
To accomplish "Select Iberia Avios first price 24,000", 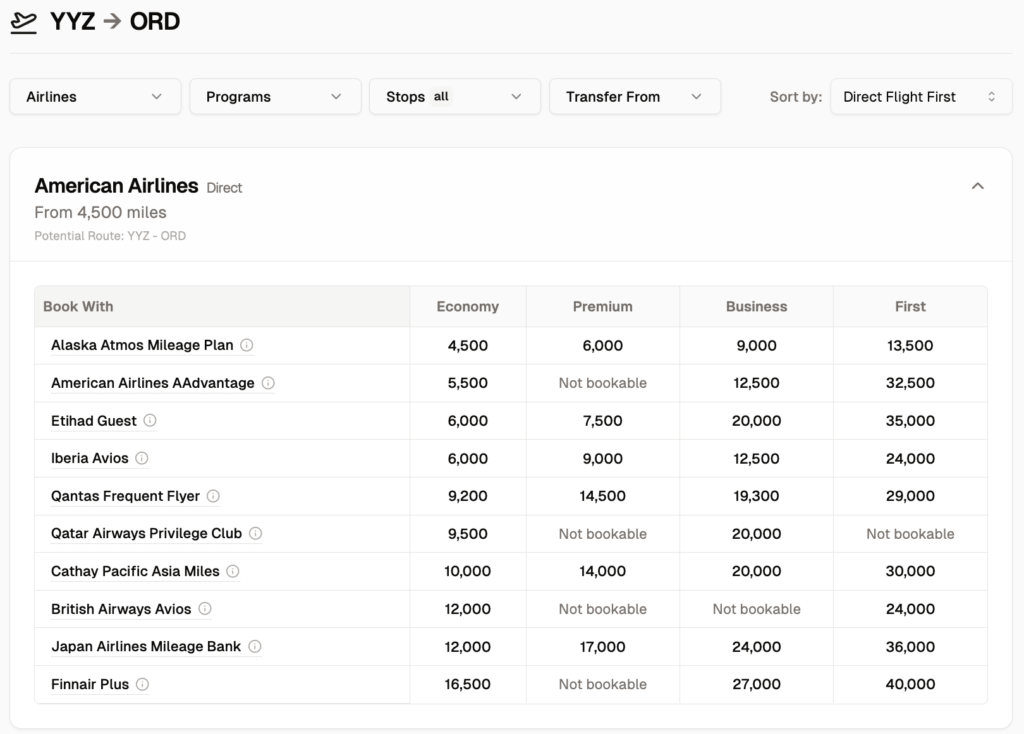I will [x=910, y=458].
